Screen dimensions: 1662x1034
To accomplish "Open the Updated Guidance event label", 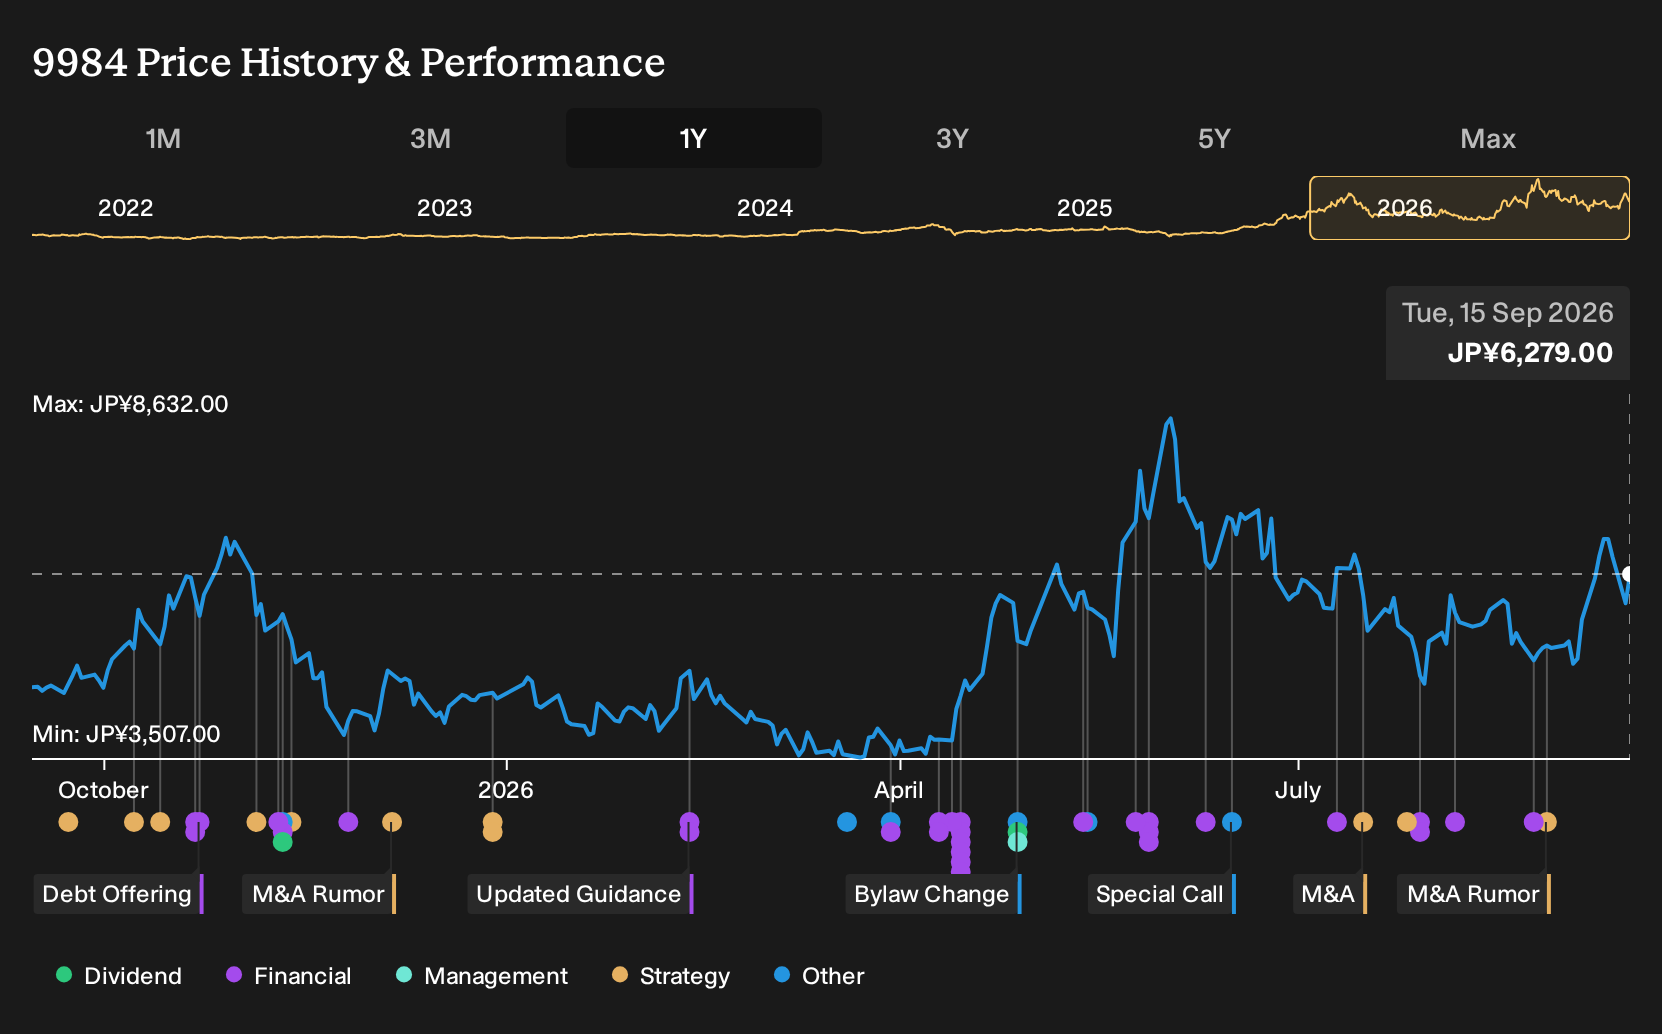I will pos(580,894).
